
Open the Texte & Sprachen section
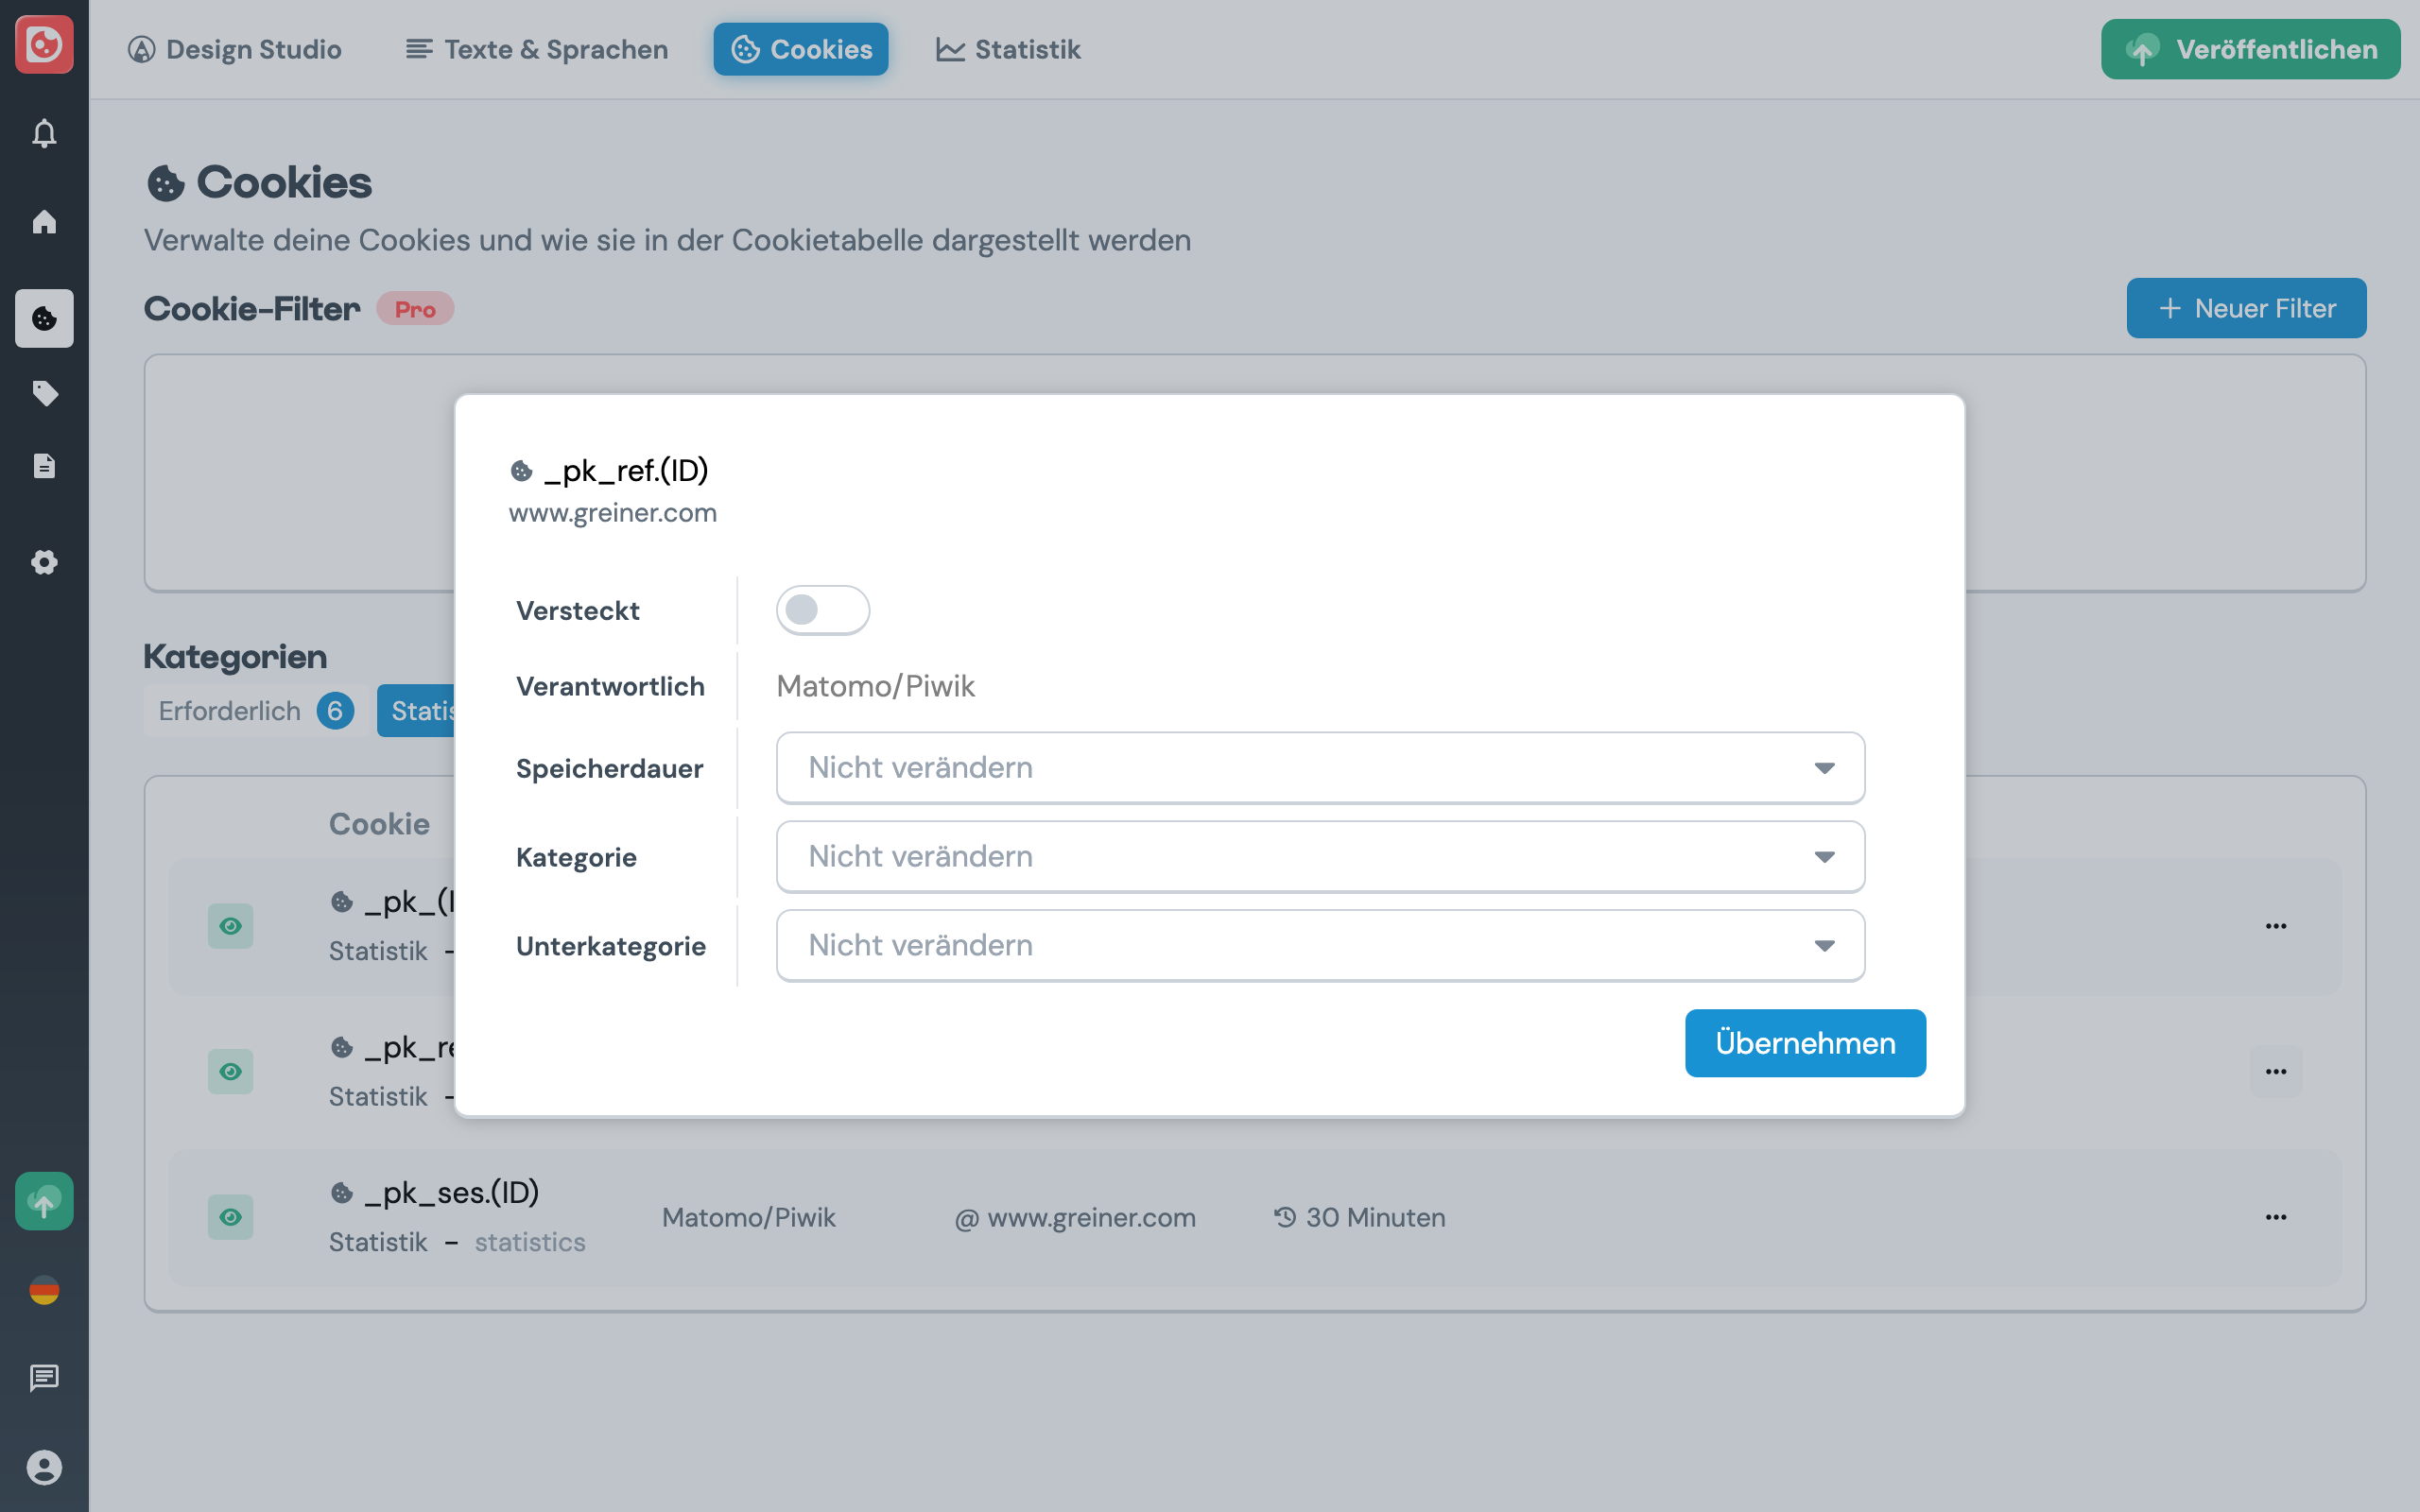[536, 49]
